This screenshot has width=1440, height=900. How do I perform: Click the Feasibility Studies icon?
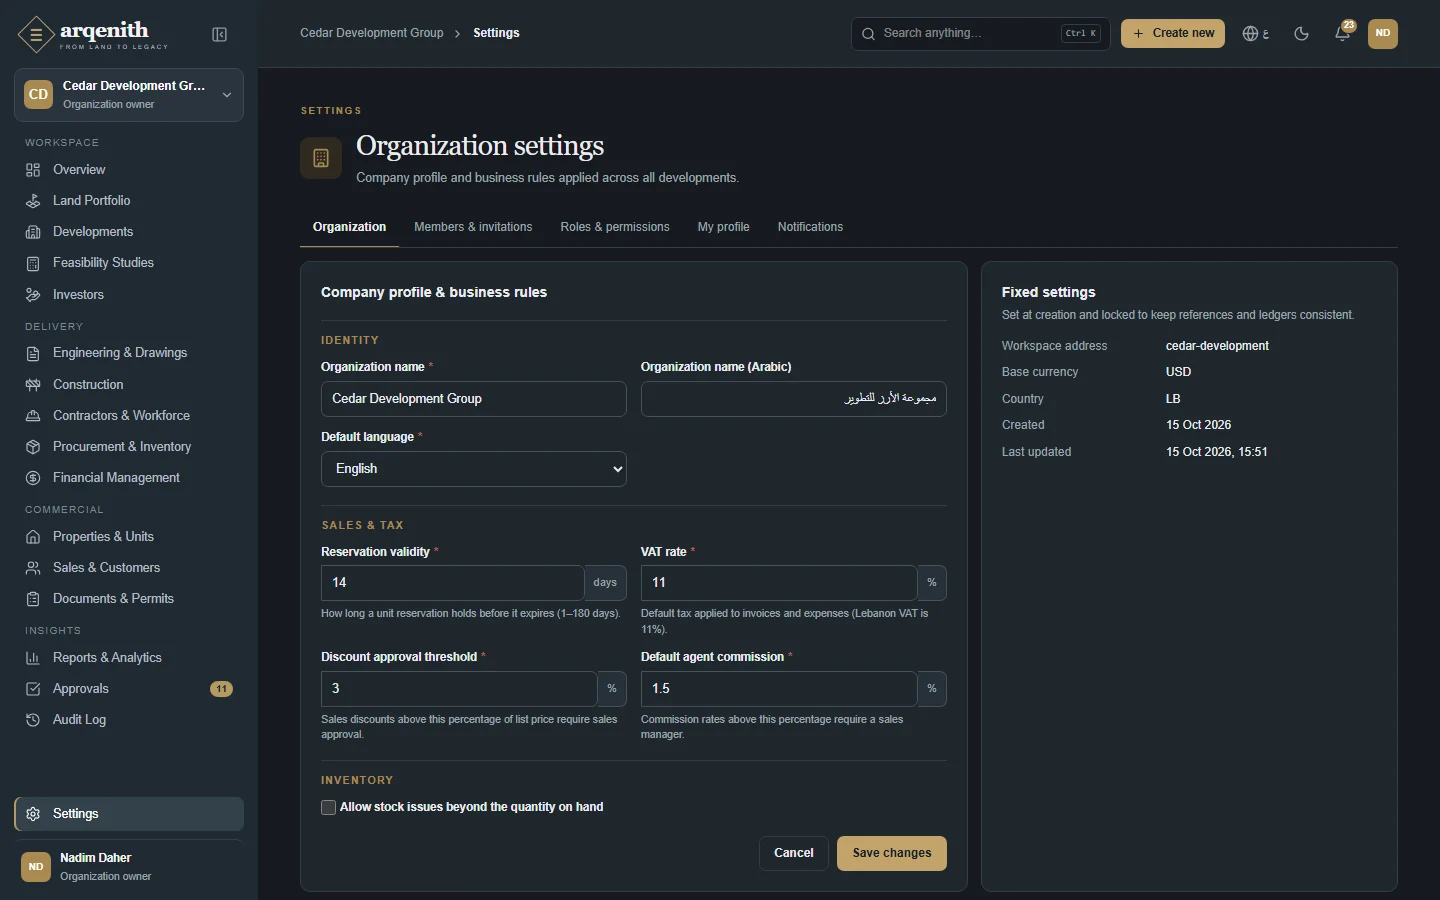(x=33, y=263)
